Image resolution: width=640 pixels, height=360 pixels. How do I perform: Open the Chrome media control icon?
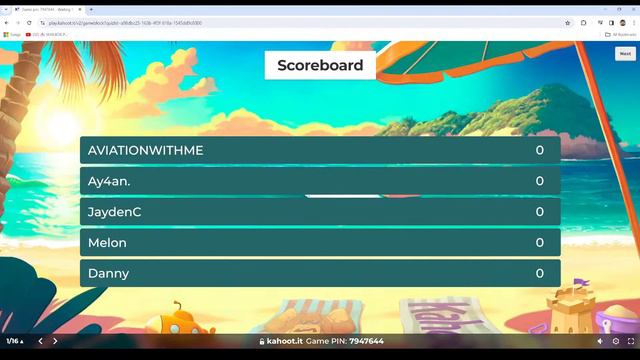click(600, 23)
